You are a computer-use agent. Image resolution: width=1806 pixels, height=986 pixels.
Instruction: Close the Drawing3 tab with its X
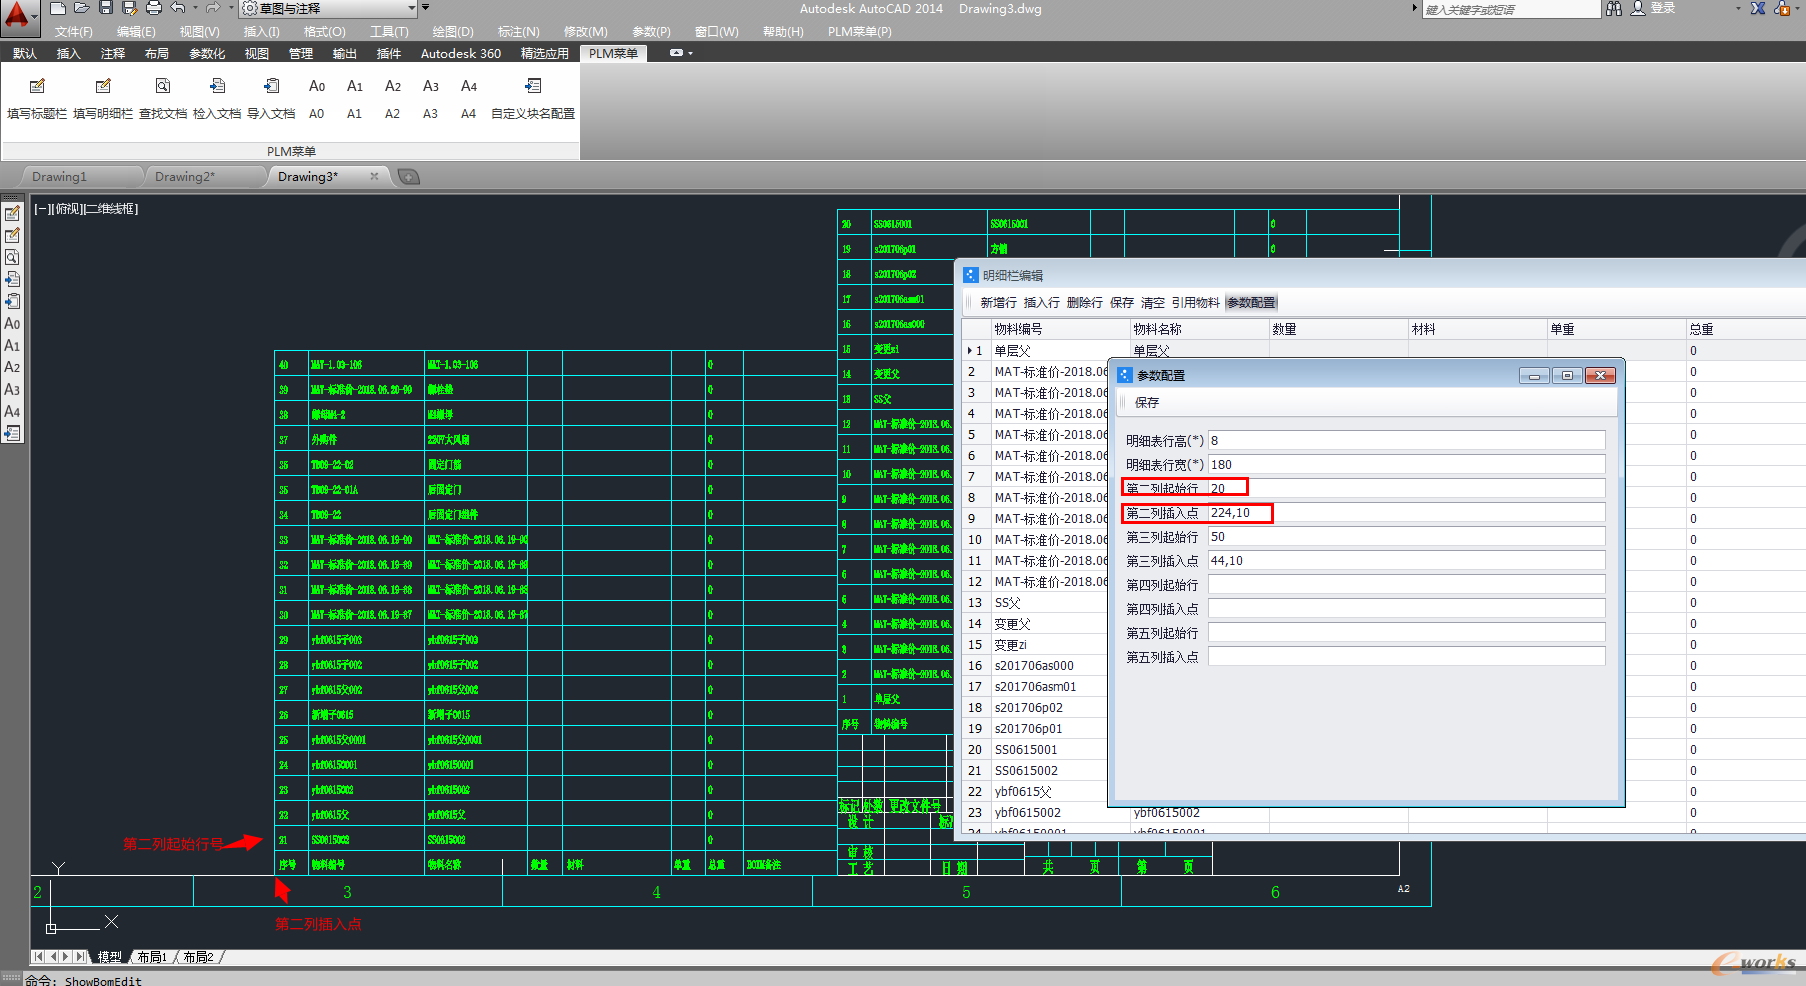(374, 176)
